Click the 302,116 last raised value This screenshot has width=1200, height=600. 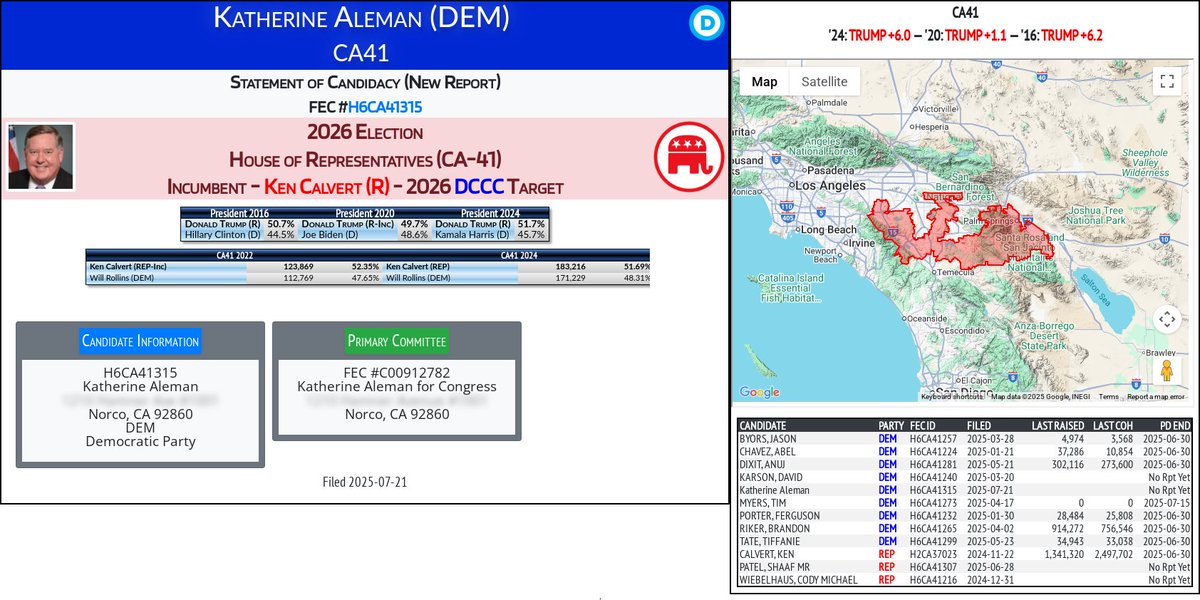(1066, 464)
